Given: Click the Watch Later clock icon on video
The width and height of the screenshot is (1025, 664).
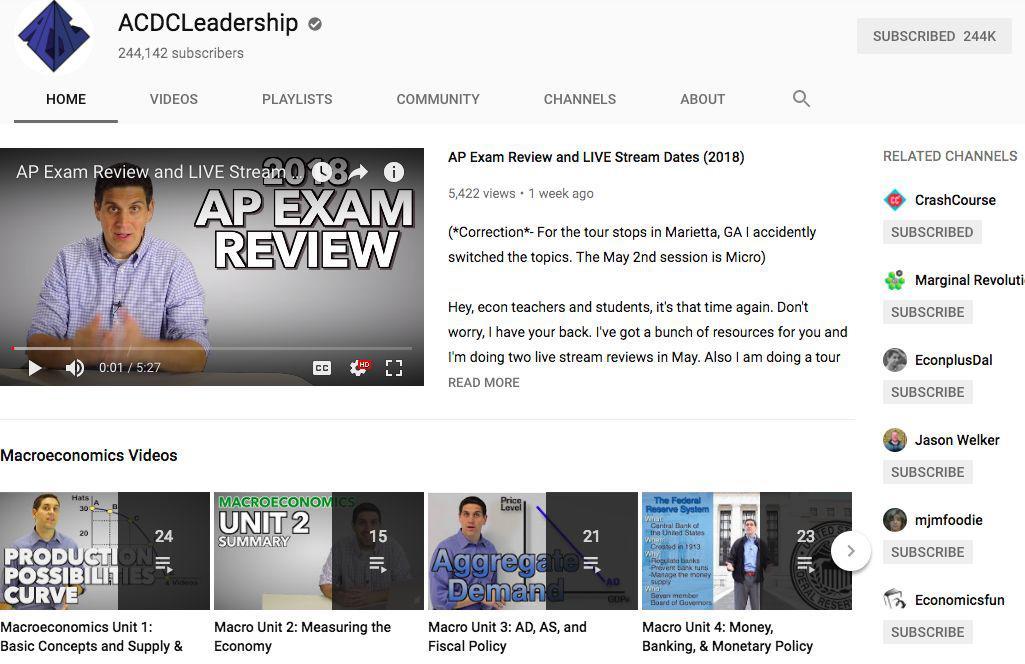Looking at the screenshot, I should pos(321,172).
